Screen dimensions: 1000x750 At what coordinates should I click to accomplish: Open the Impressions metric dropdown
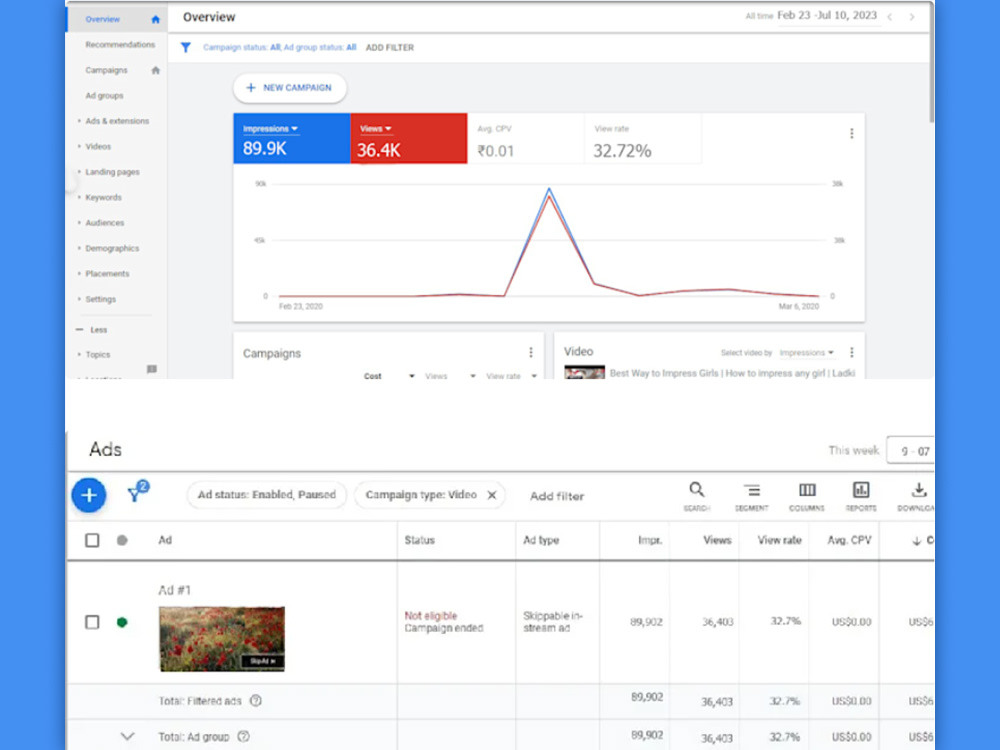[x=270, y=129]
